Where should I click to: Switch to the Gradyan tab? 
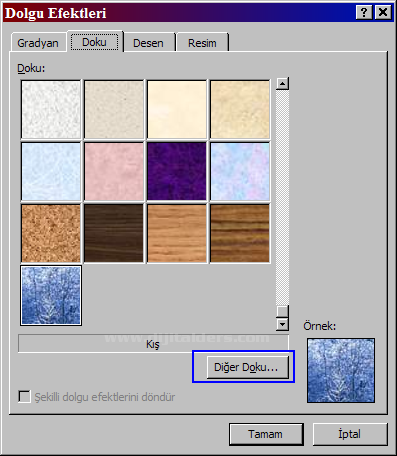(x=38, y=43)
